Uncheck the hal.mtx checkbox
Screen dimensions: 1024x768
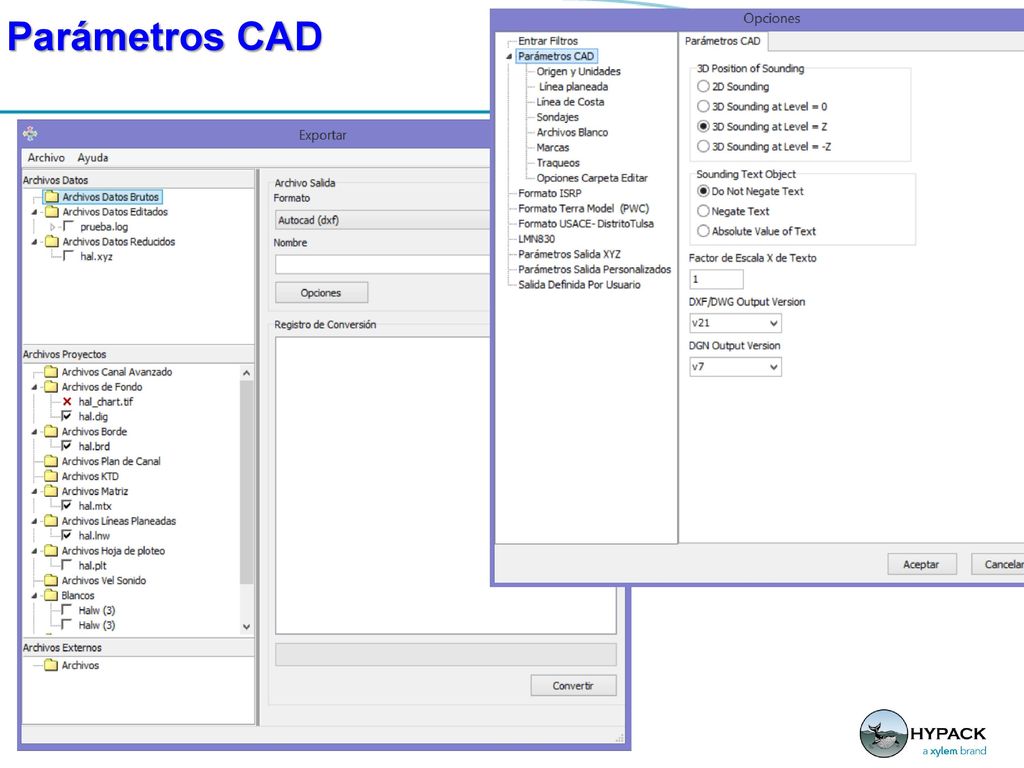(x=67, y=505)
